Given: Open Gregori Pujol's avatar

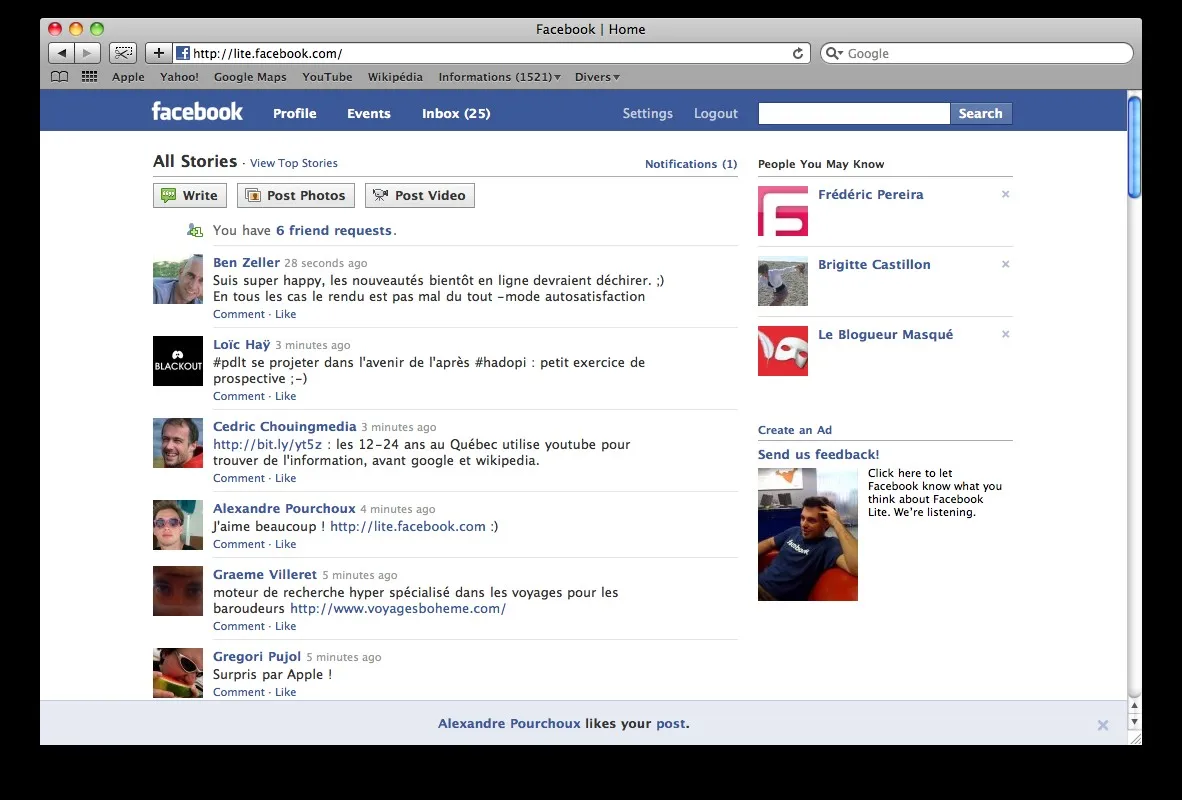Looking at the screenshot, I should coord(178,673).
